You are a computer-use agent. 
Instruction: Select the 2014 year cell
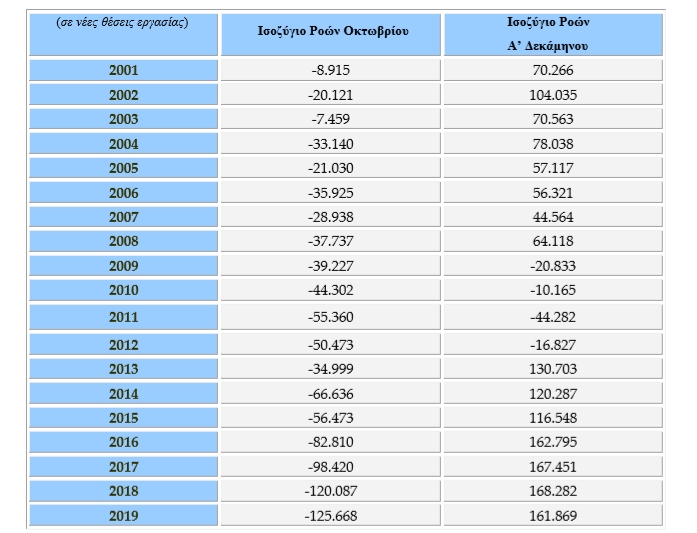pyautogui.click(x=123, y=394)
